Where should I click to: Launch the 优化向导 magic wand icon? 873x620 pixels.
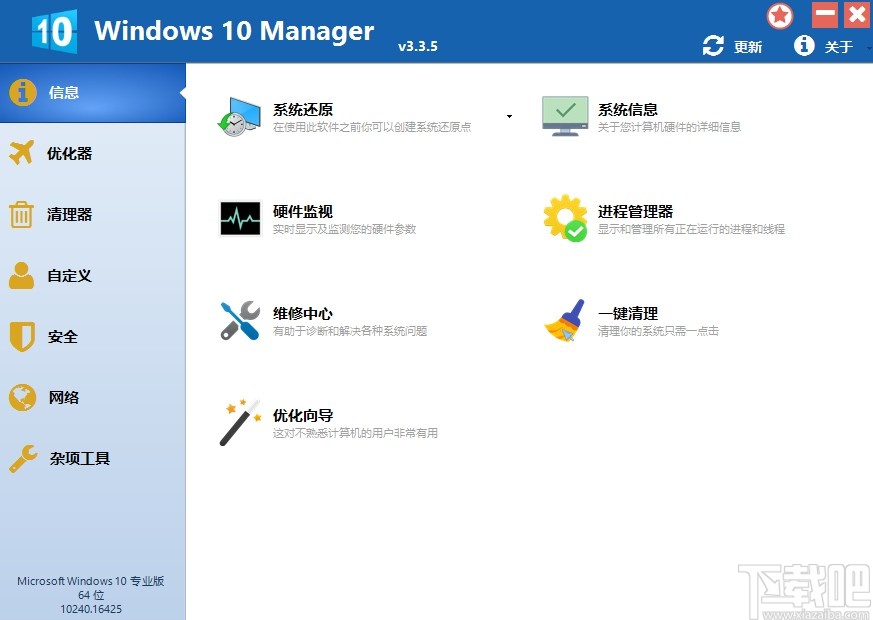[238, 423]
